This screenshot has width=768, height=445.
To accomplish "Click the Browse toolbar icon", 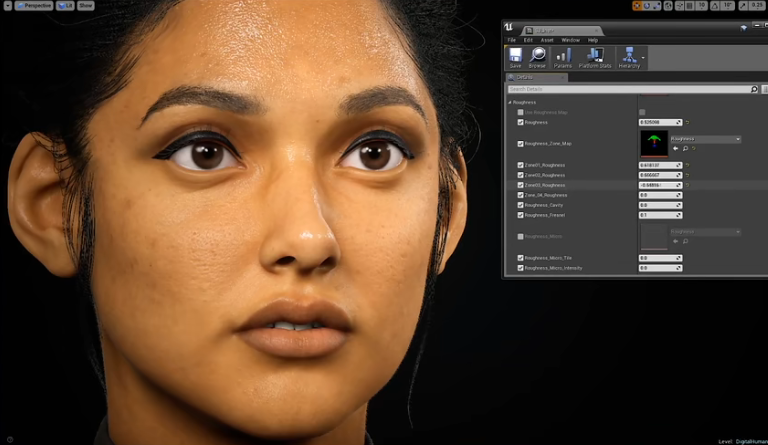I will coord(537,58).
